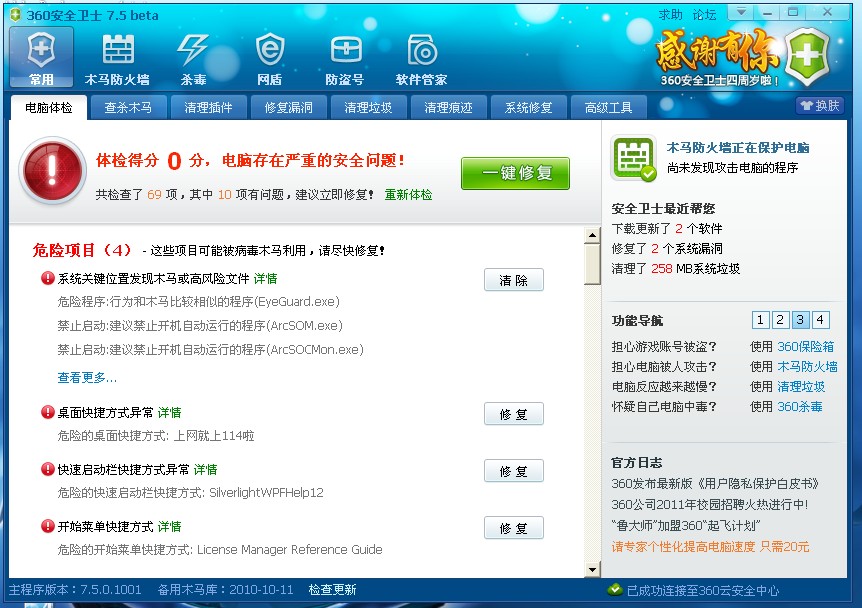Open 详情 link for 系统关键位置发现木马
The image size is (862, 608).
(x=266, y=279)
